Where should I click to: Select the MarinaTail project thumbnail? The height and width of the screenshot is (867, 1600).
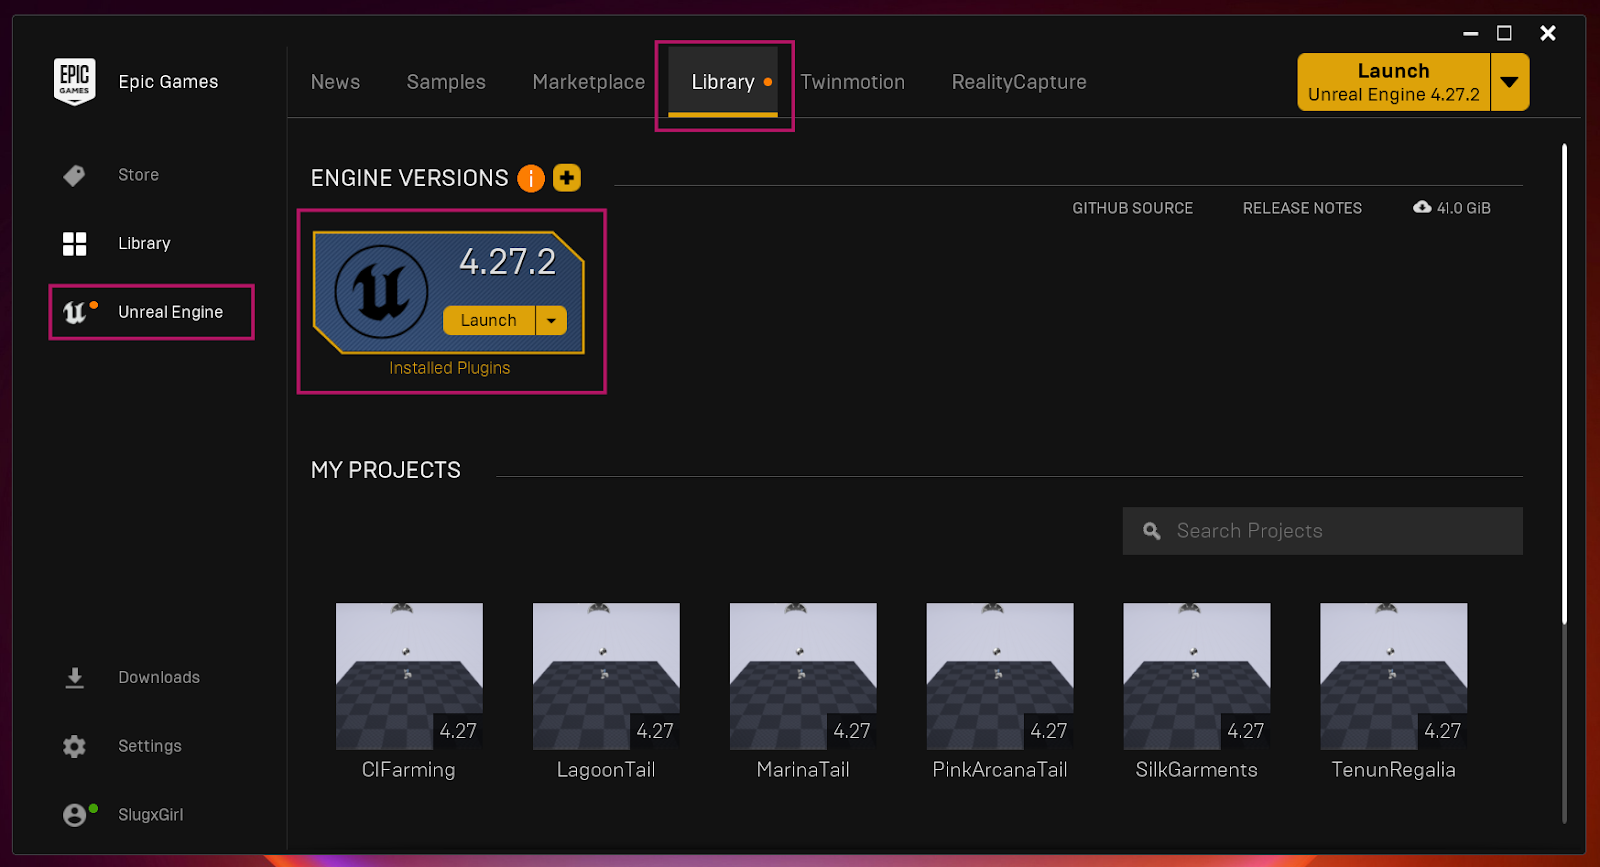coord(803,676)
